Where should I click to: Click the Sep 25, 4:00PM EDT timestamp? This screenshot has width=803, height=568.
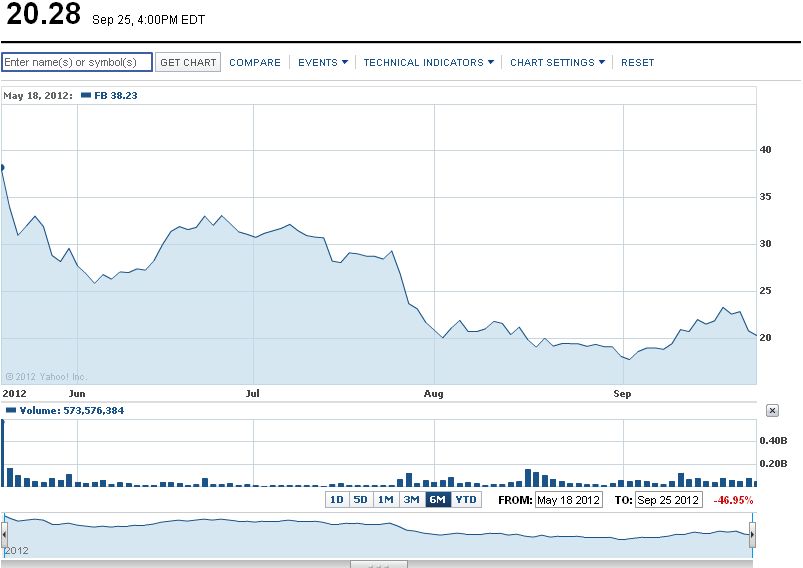pyautogui.click(x=149, y=20)
